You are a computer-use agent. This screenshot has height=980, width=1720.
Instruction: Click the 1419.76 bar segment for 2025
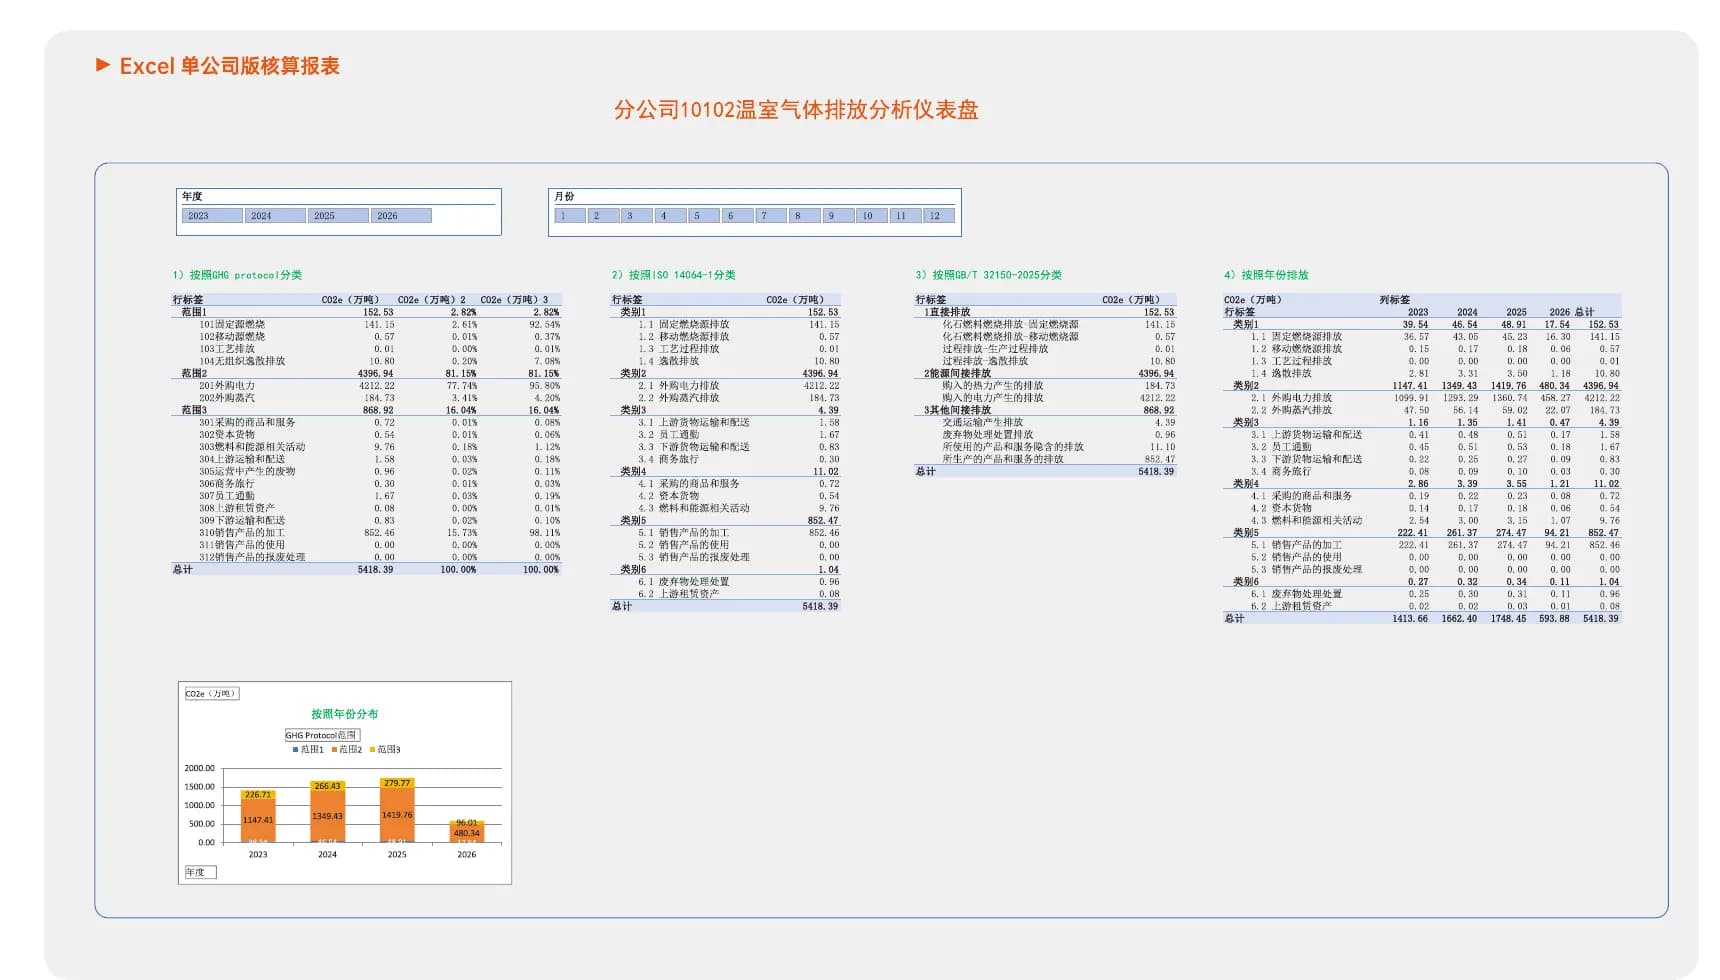(397, 814)
